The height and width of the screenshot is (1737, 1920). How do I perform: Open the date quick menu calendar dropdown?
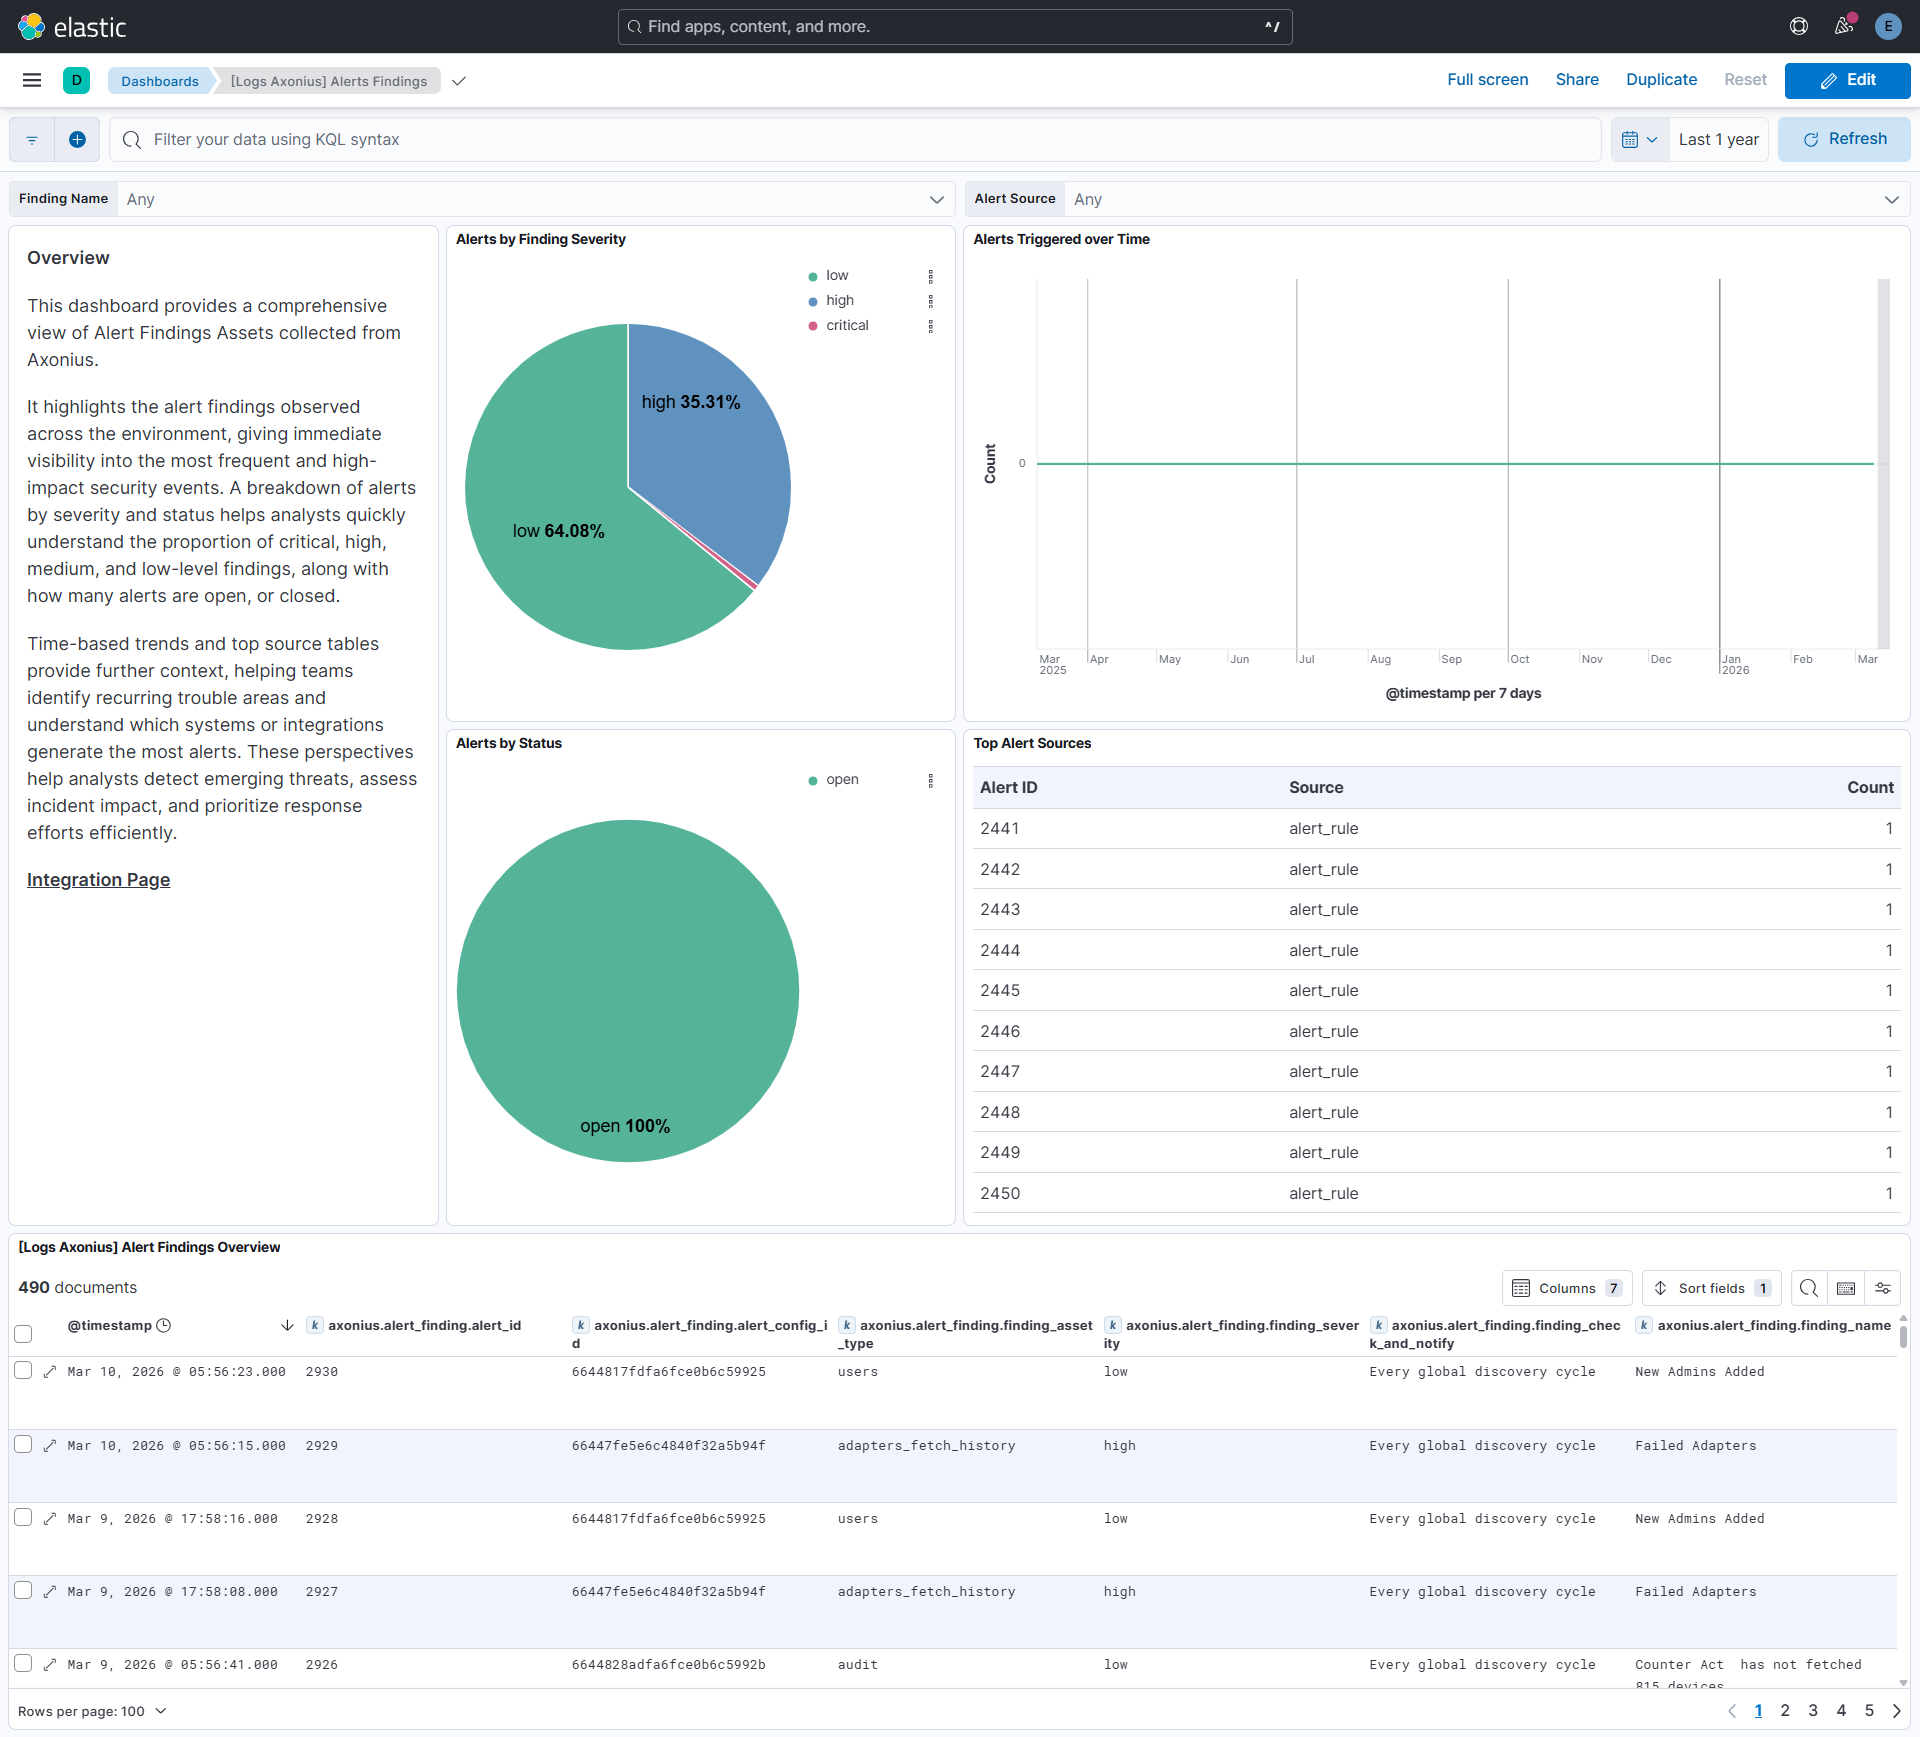[1640, 140]
